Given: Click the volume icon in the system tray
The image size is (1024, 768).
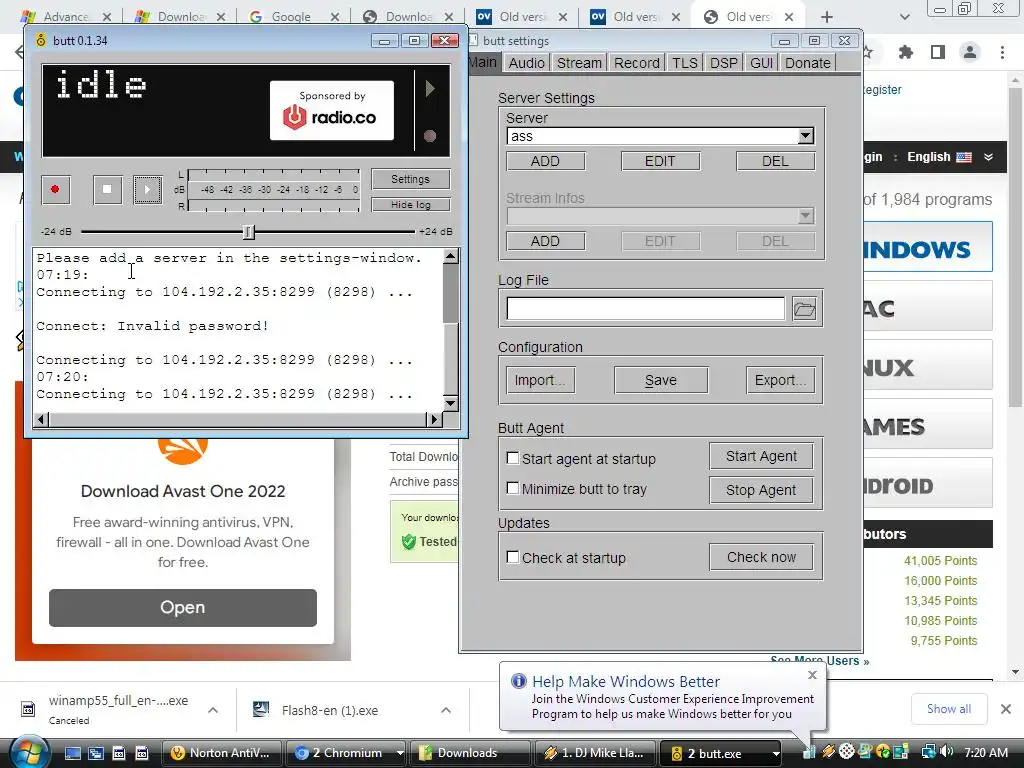Looking at the screenshot, I should pyautogui.click(x=946, y=752).
